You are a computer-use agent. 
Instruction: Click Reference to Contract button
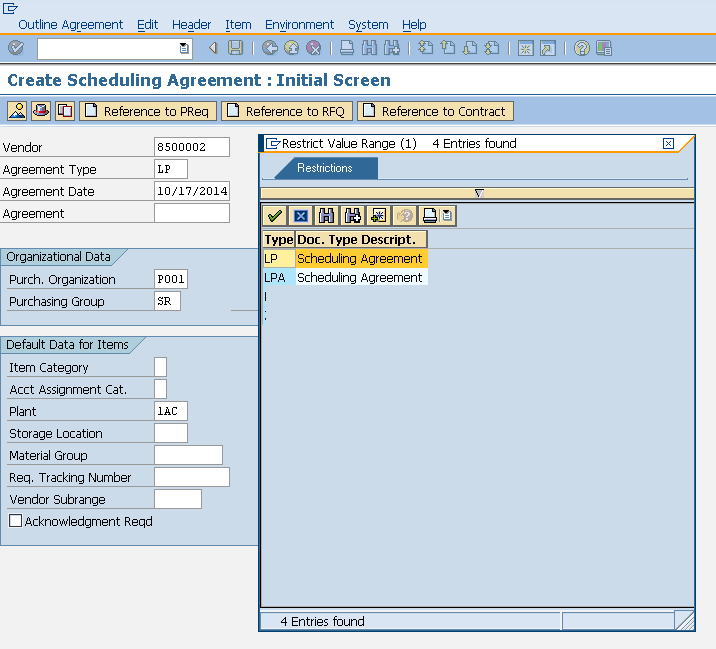436,111
